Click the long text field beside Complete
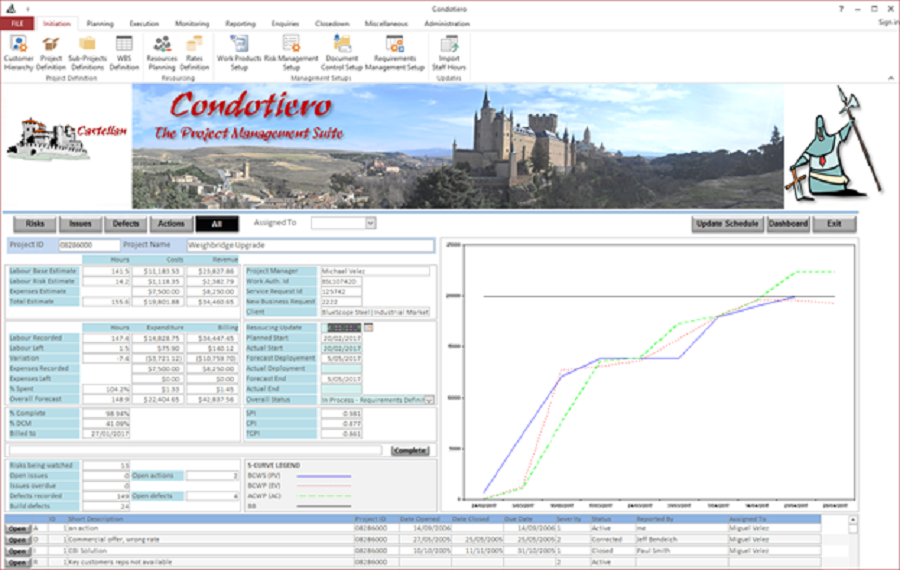This screenshot has height=570, width=900. (195, 451)
